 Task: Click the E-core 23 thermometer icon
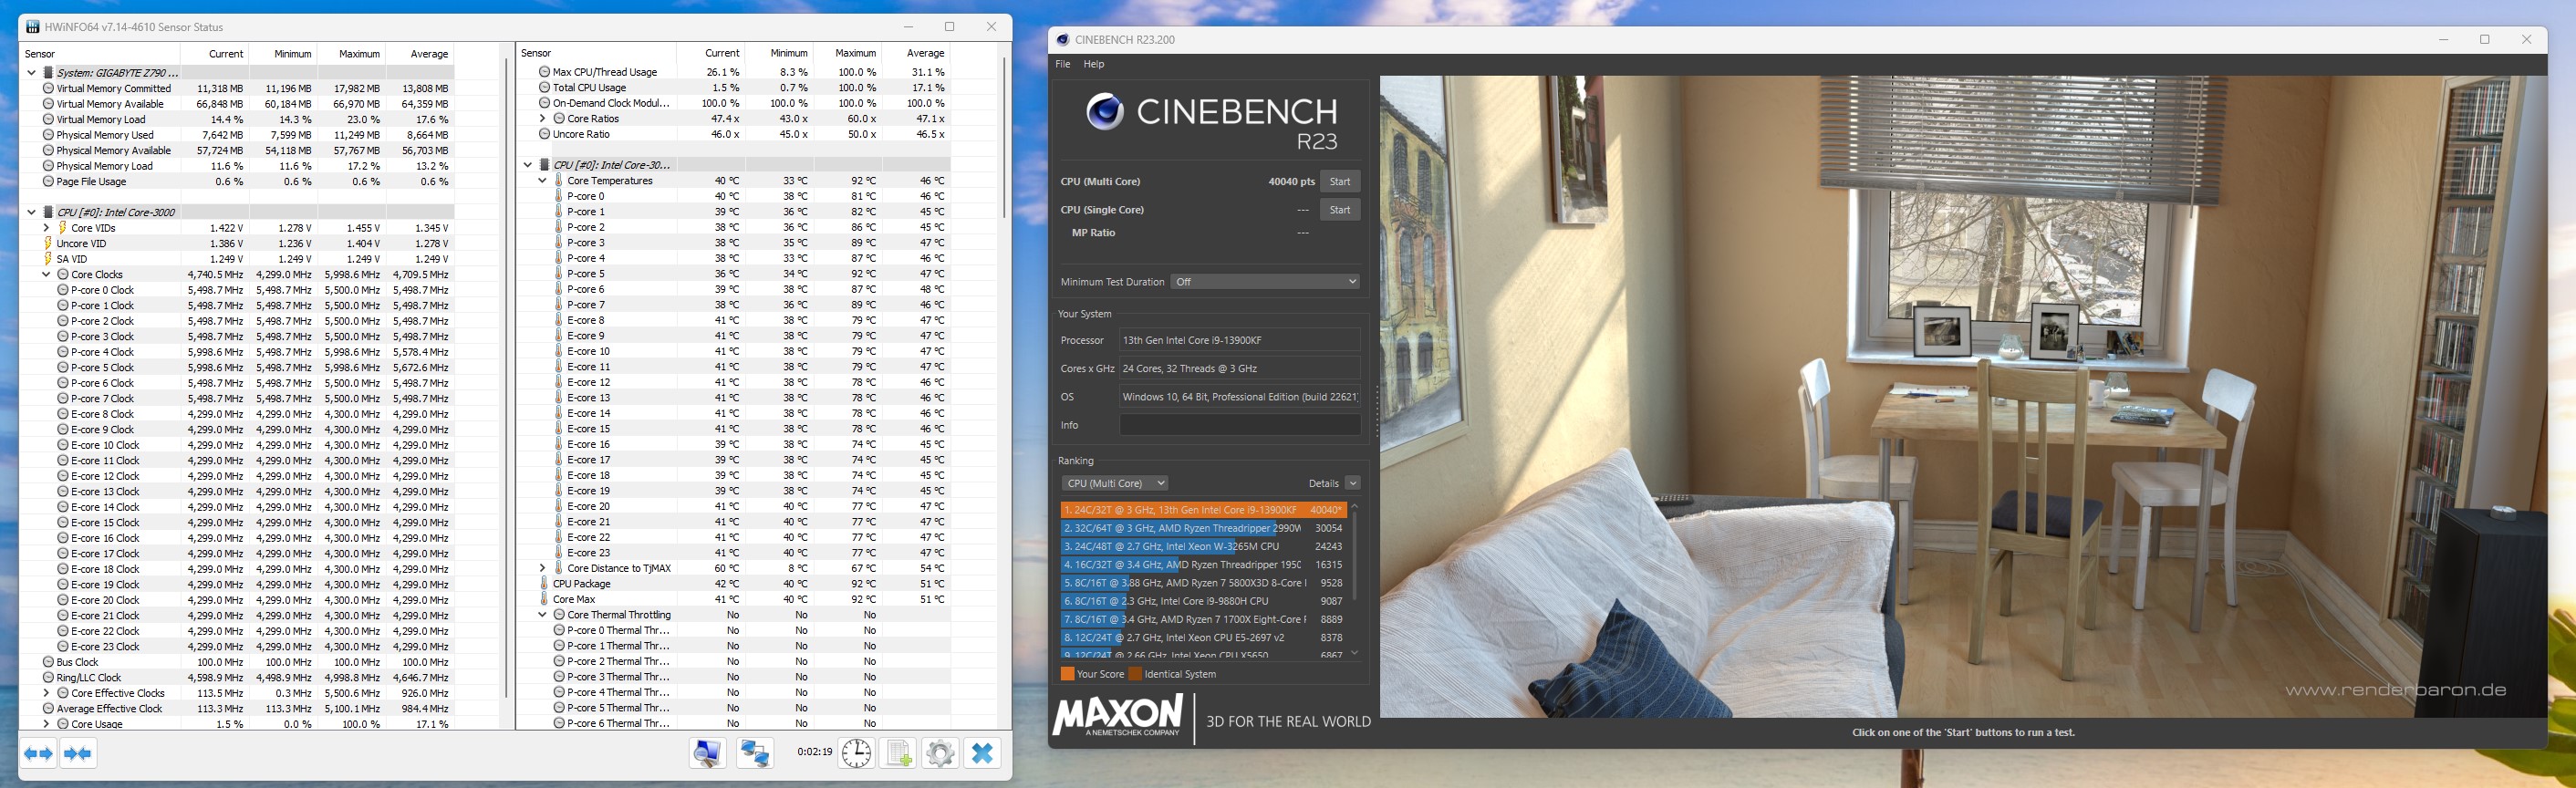559,553
